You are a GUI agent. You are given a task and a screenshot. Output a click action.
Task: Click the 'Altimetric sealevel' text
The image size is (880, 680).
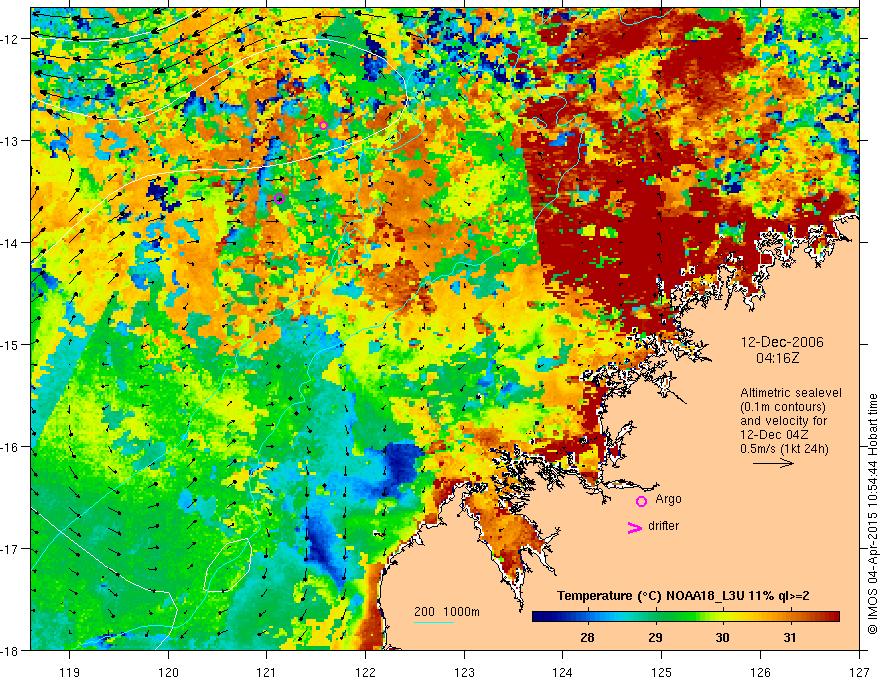(791, 393)
